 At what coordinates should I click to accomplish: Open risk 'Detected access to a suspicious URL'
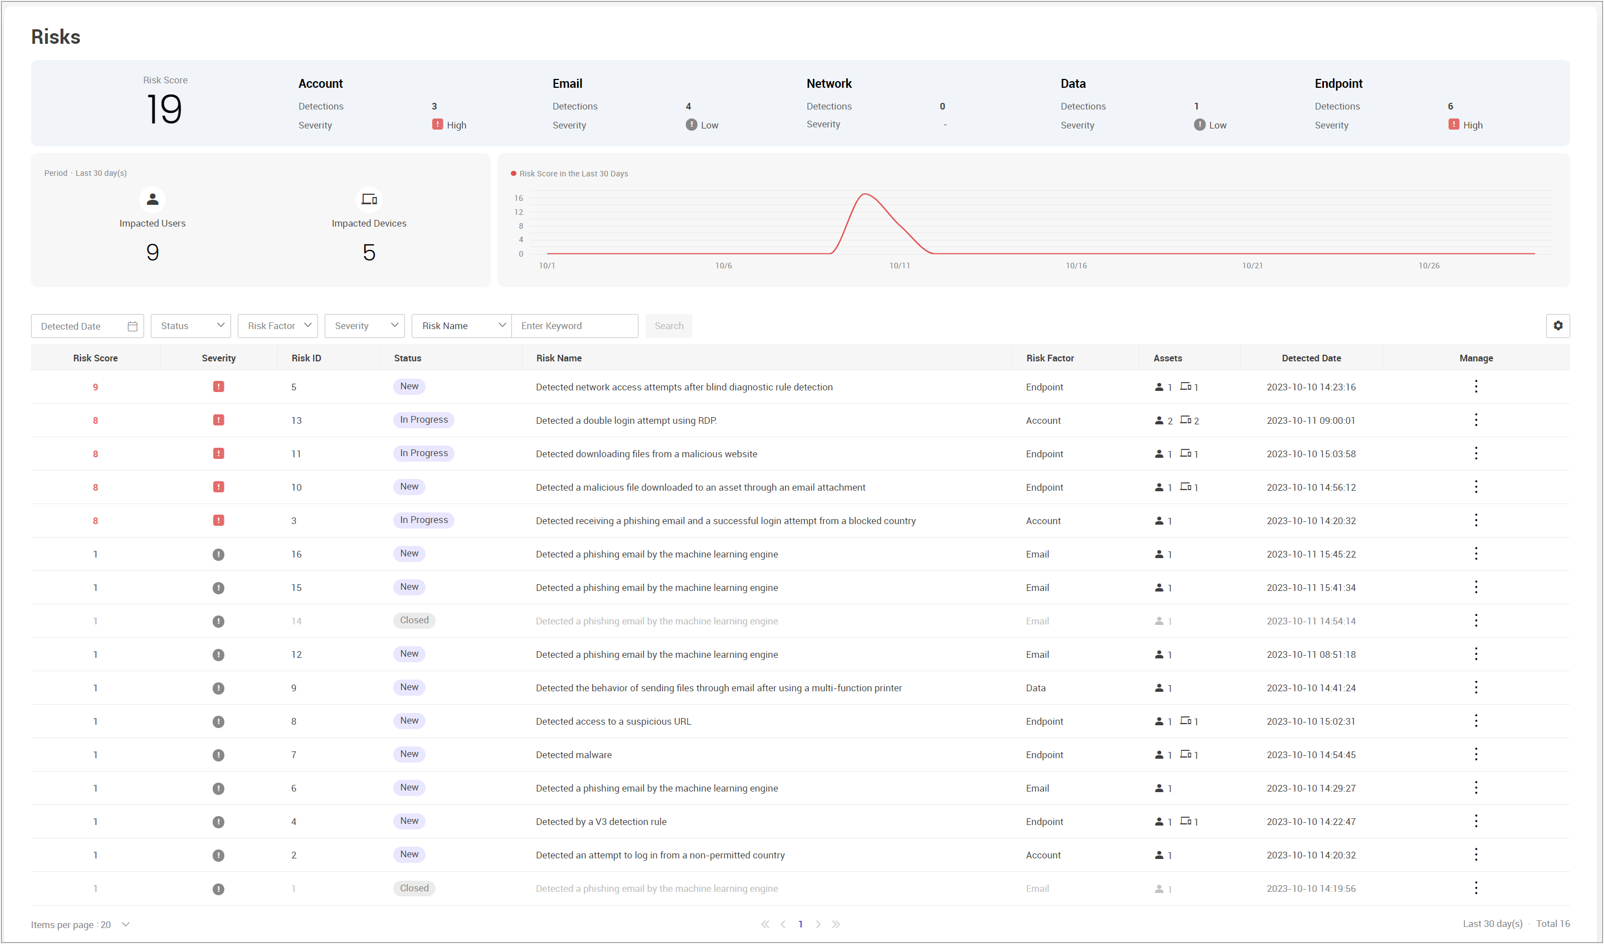(613, 721)
